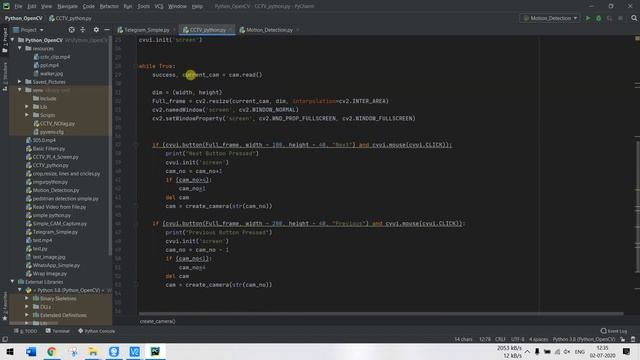Select Motion_Detection.py in project tree
640x360 pixels.
click(x=56, y=190)
